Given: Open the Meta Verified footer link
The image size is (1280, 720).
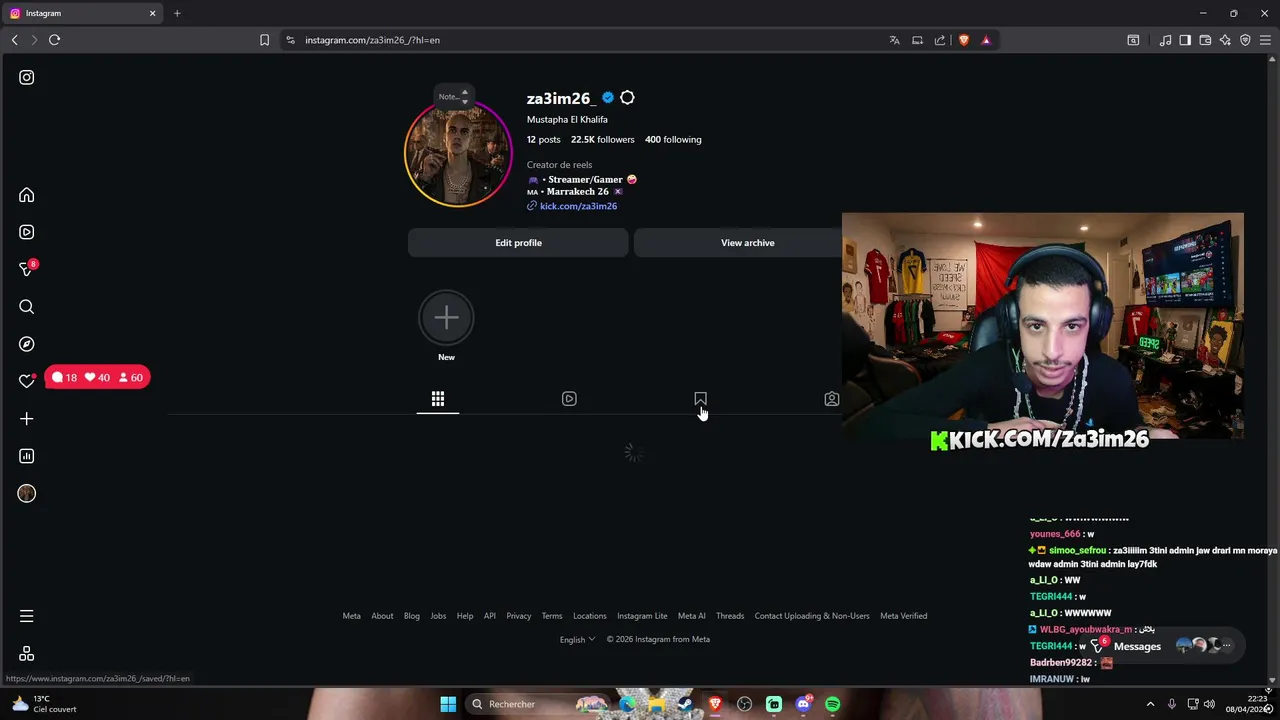Looking at the screenshot, I should pyautogui.click(x=903, y=616).
